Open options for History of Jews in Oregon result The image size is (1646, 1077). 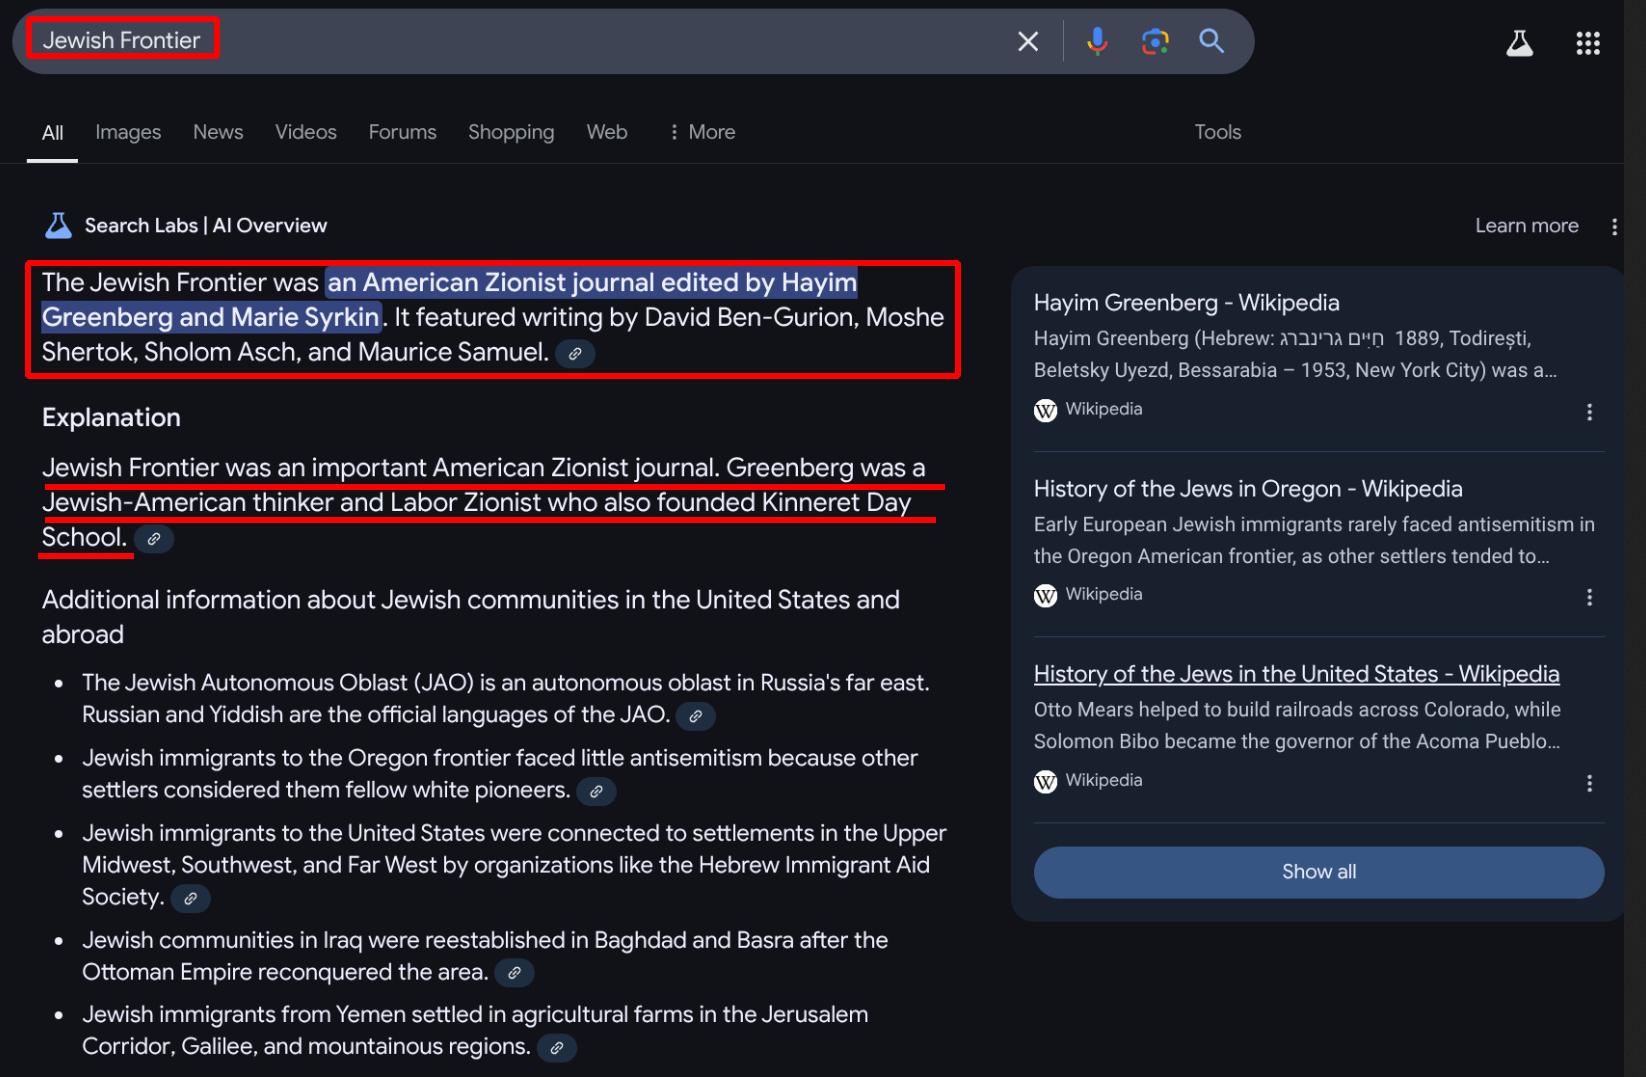[x=1589, y=597]
